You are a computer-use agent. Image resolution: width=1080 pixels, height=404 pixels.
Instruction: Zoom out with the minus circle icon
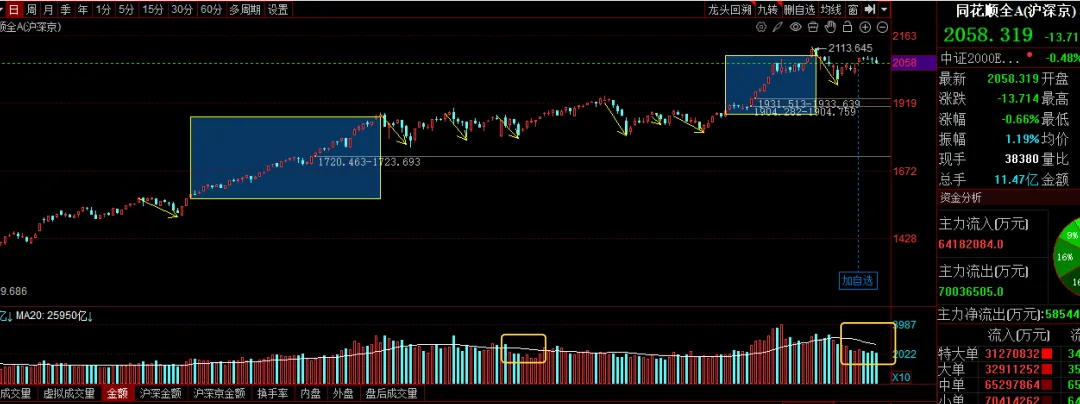[882, 27]
